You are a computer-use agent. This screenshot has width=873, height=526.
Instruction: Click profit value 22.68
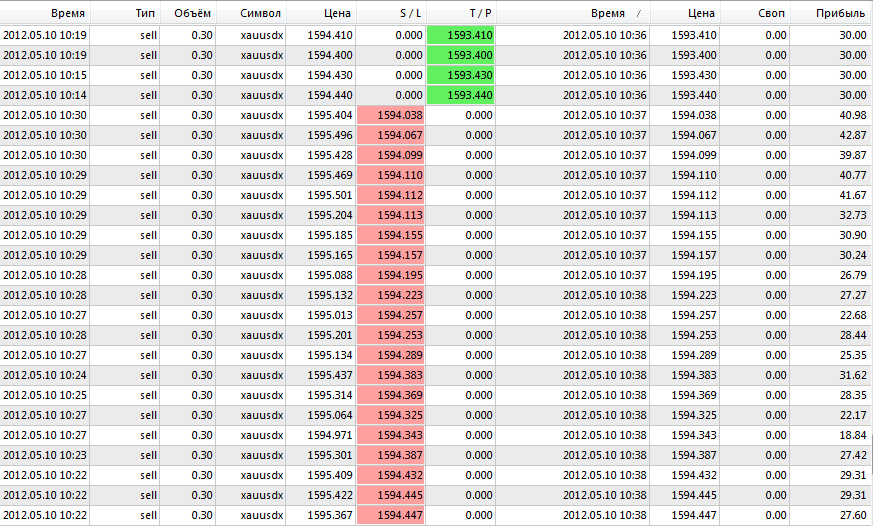click(854, 315)
